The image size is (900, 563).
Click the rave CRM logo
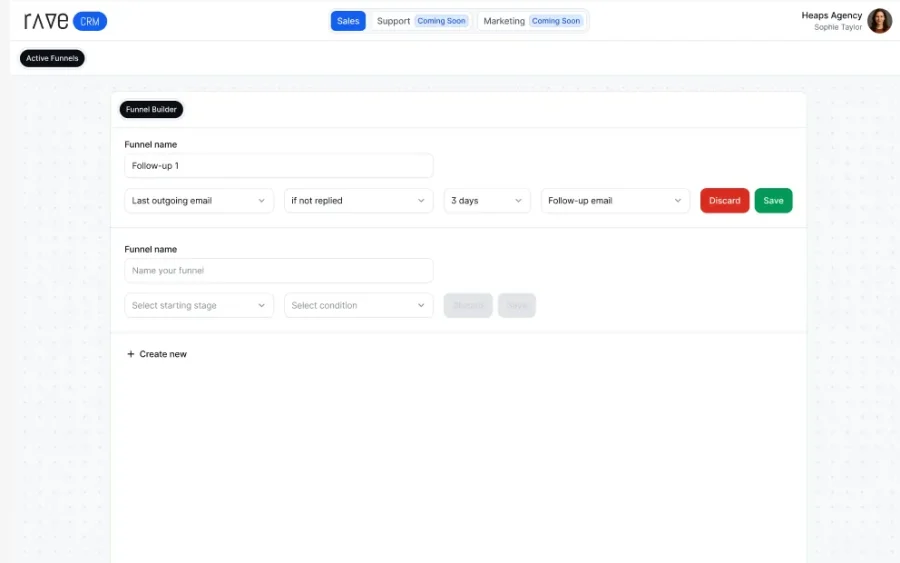point(65,21)
